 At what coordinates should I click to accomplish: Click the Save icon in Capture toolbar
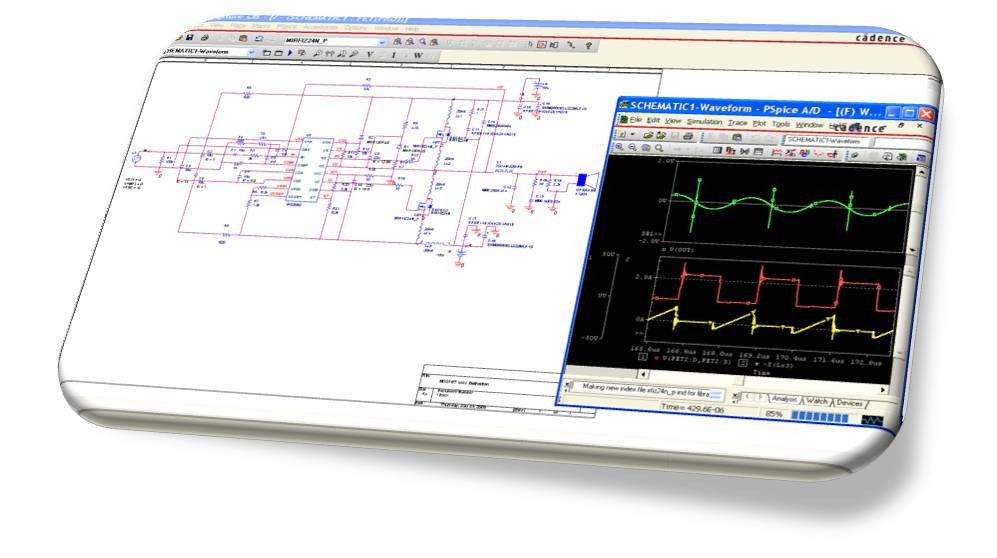[x=189, y=38]
